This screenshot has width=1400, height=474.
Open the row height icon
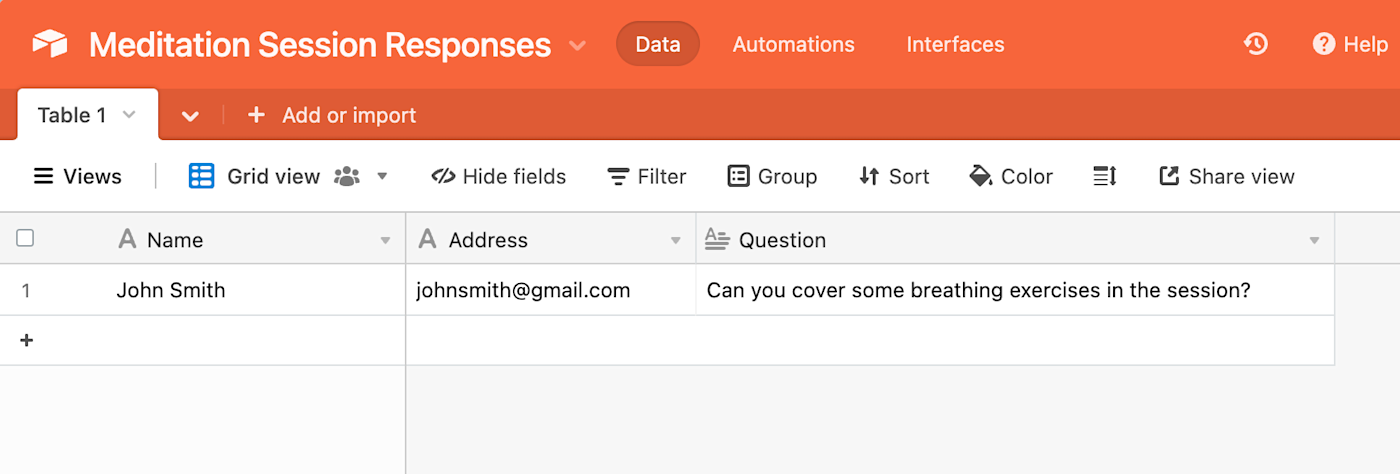(1105, 176)
